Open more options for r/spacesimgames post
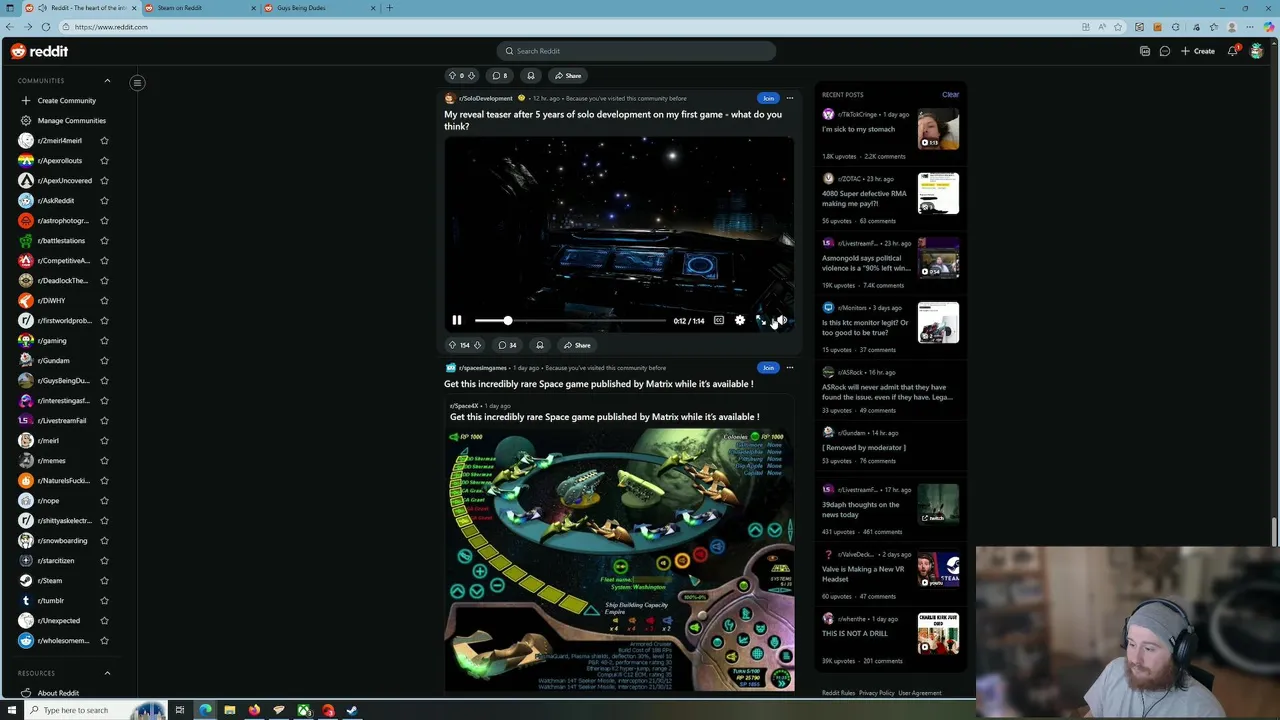The image size is (1280, 720). [790, 368]
